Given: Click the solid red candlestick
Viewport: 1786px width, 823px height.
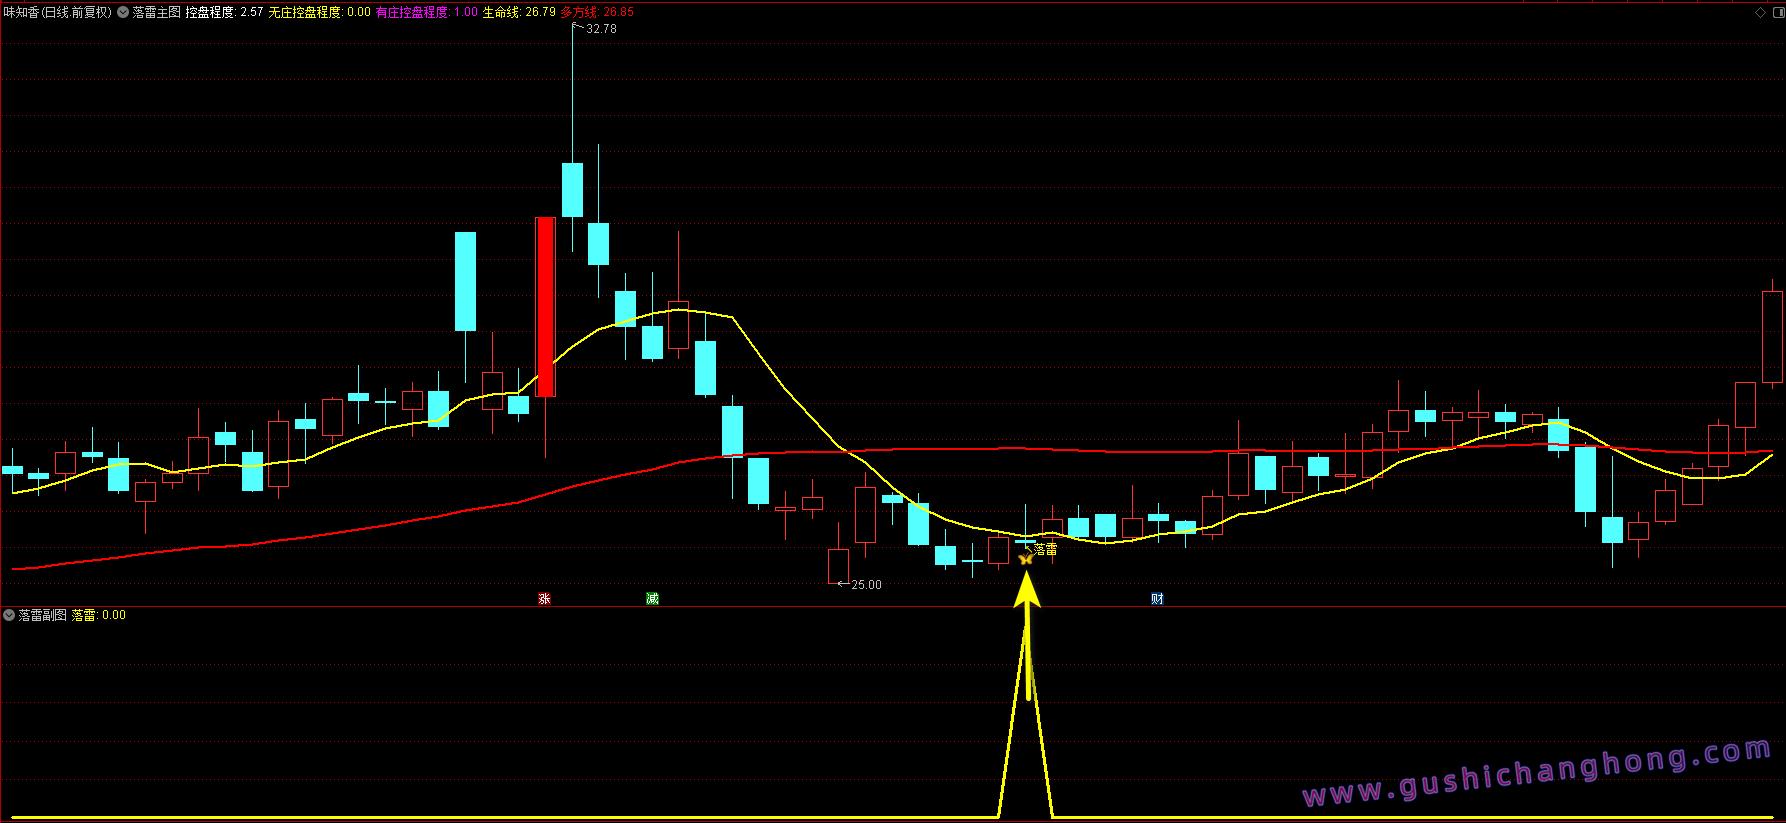Looking at the screenshot, I should pos(545,307).
